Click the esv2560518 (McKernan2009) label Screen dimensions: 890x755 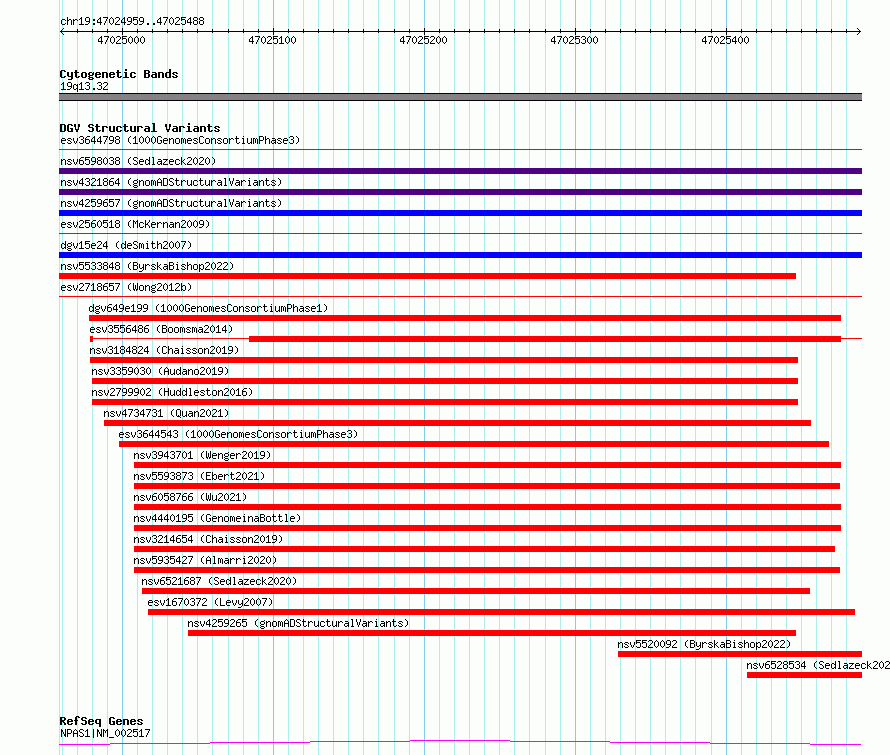click(135, 224)
